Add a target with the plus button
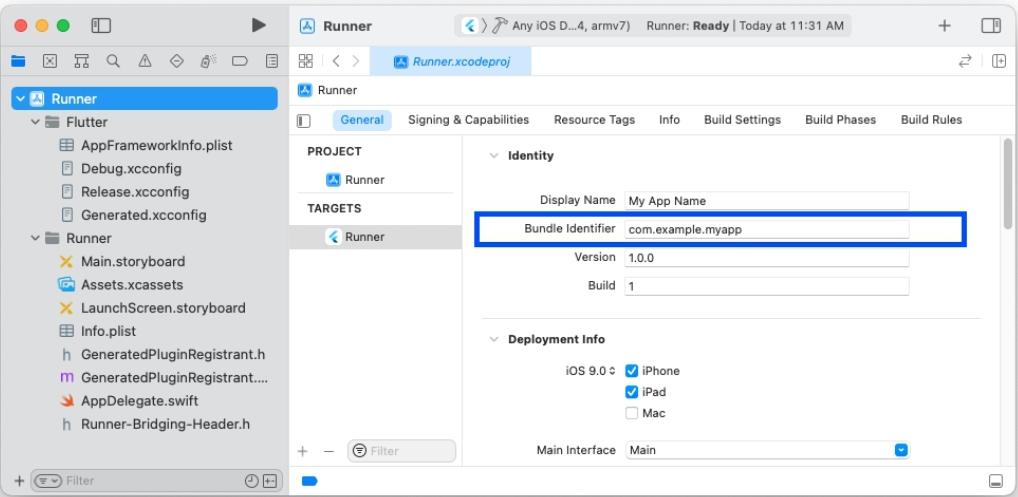1018x497 pixels. [x=302, y=451]
